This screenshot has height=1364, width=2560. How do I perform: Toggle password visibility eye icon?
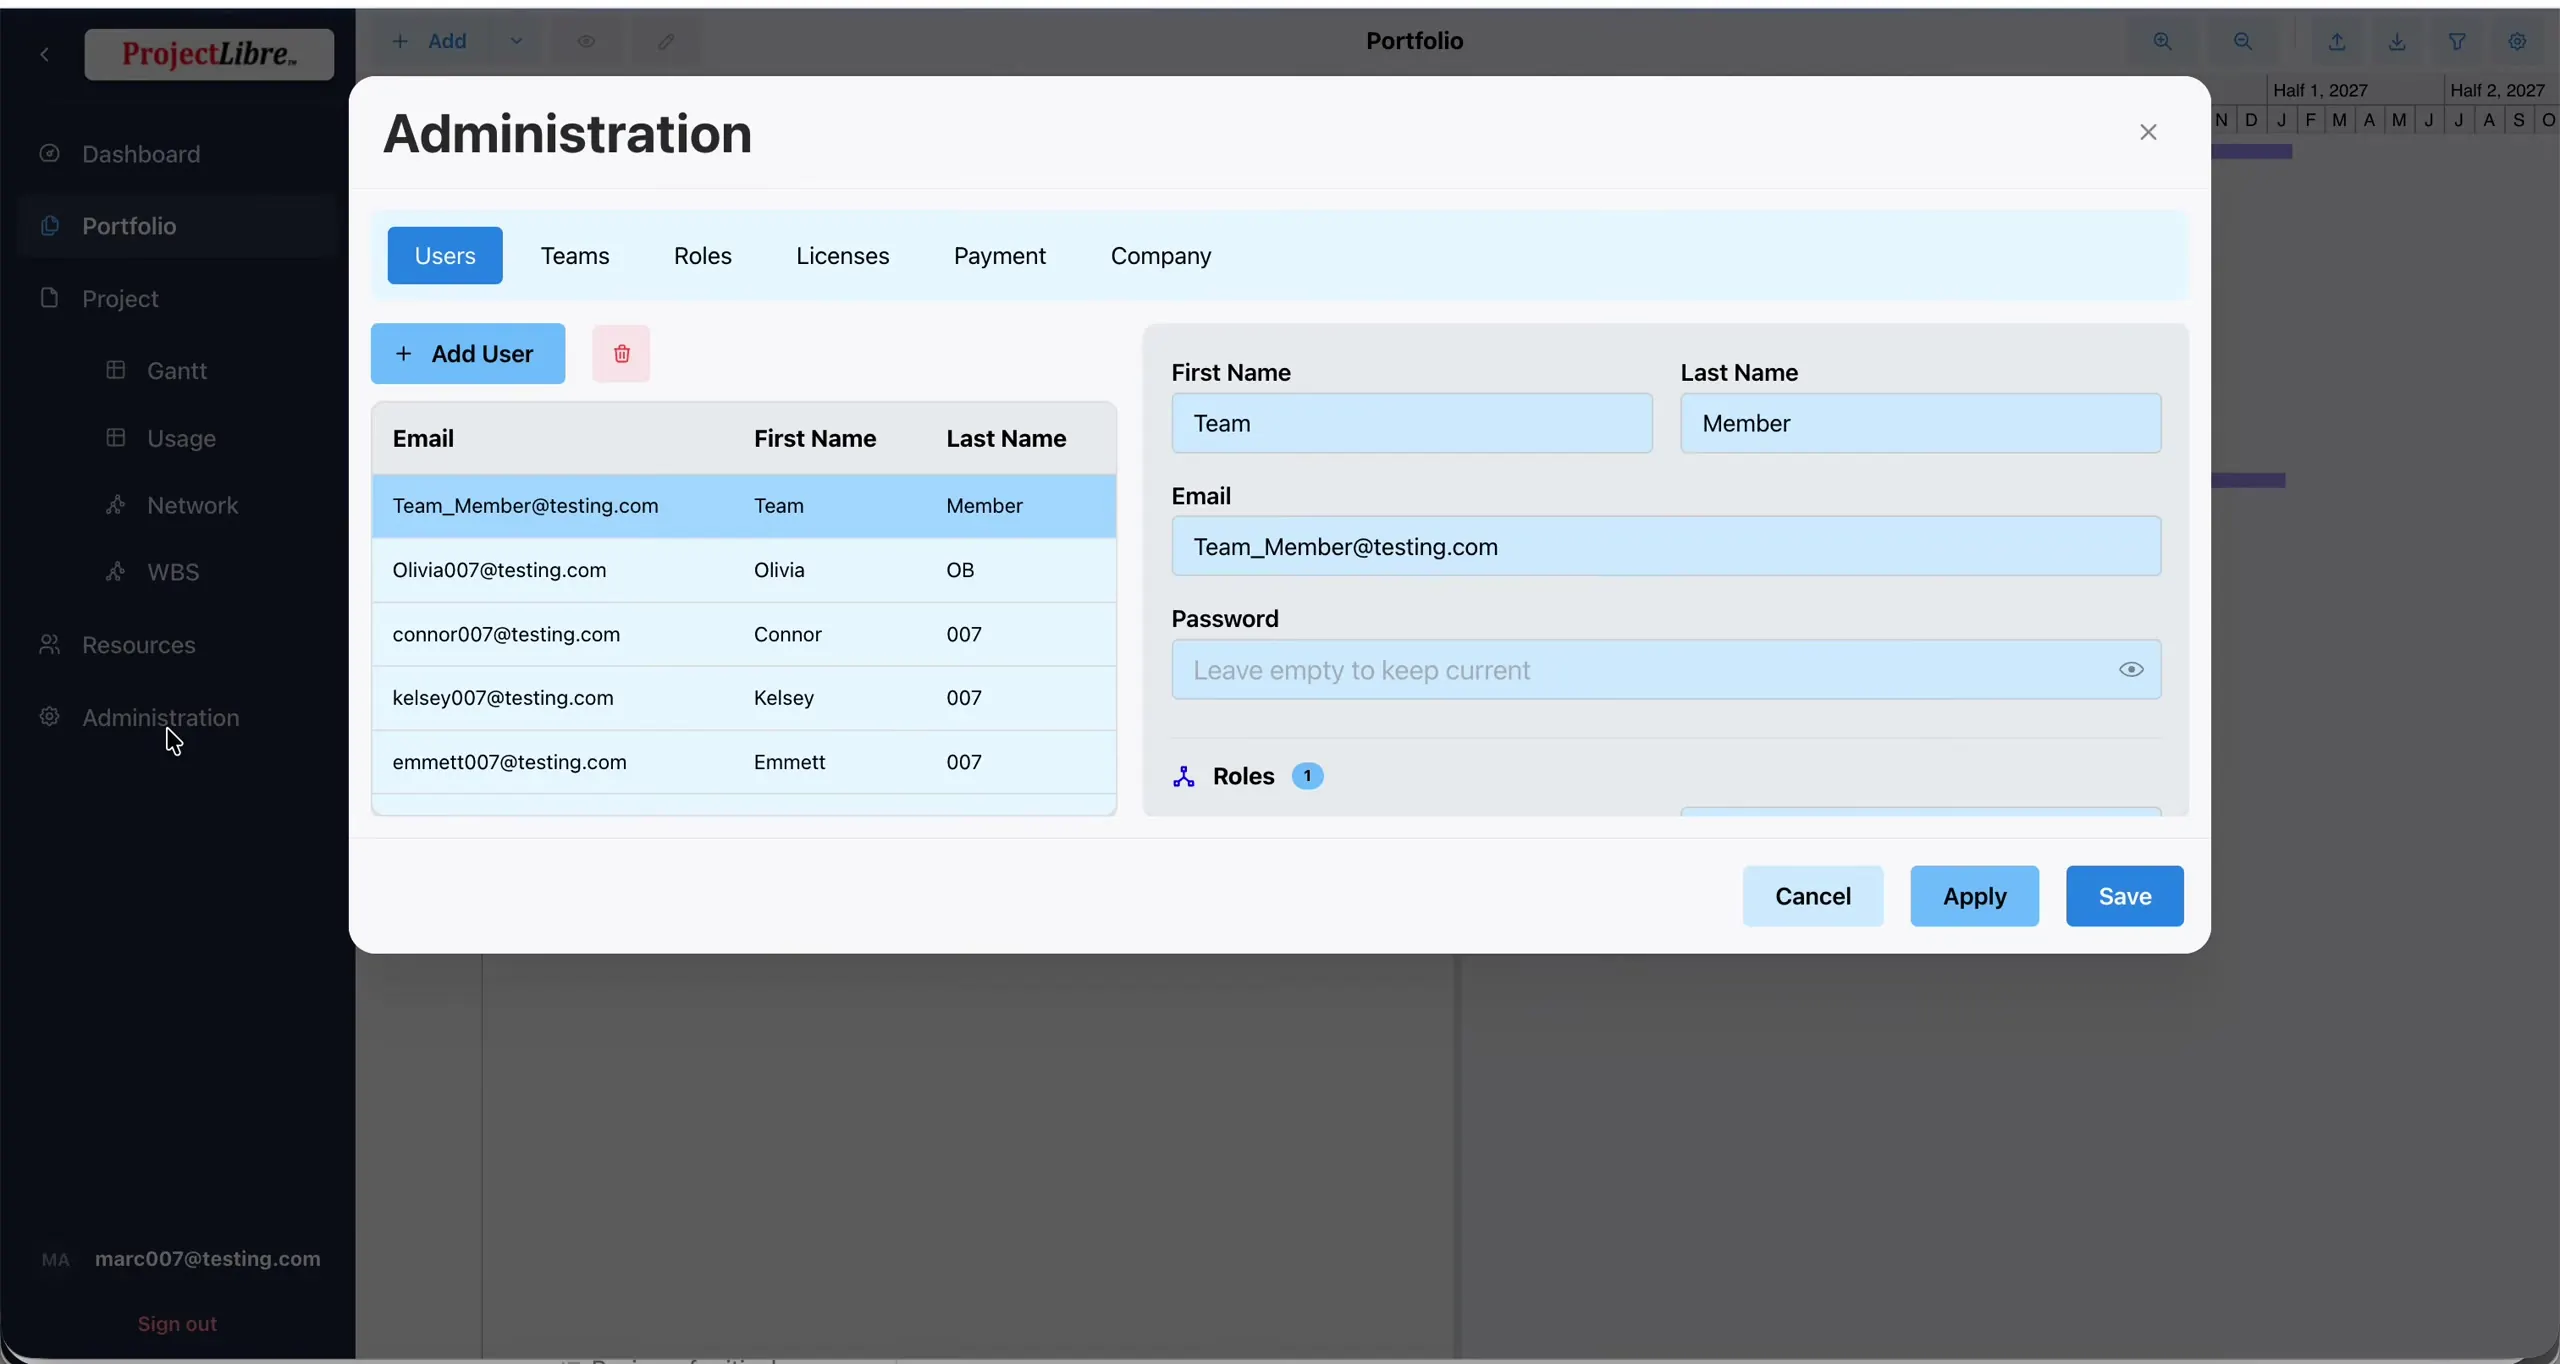pos(2131,669)
